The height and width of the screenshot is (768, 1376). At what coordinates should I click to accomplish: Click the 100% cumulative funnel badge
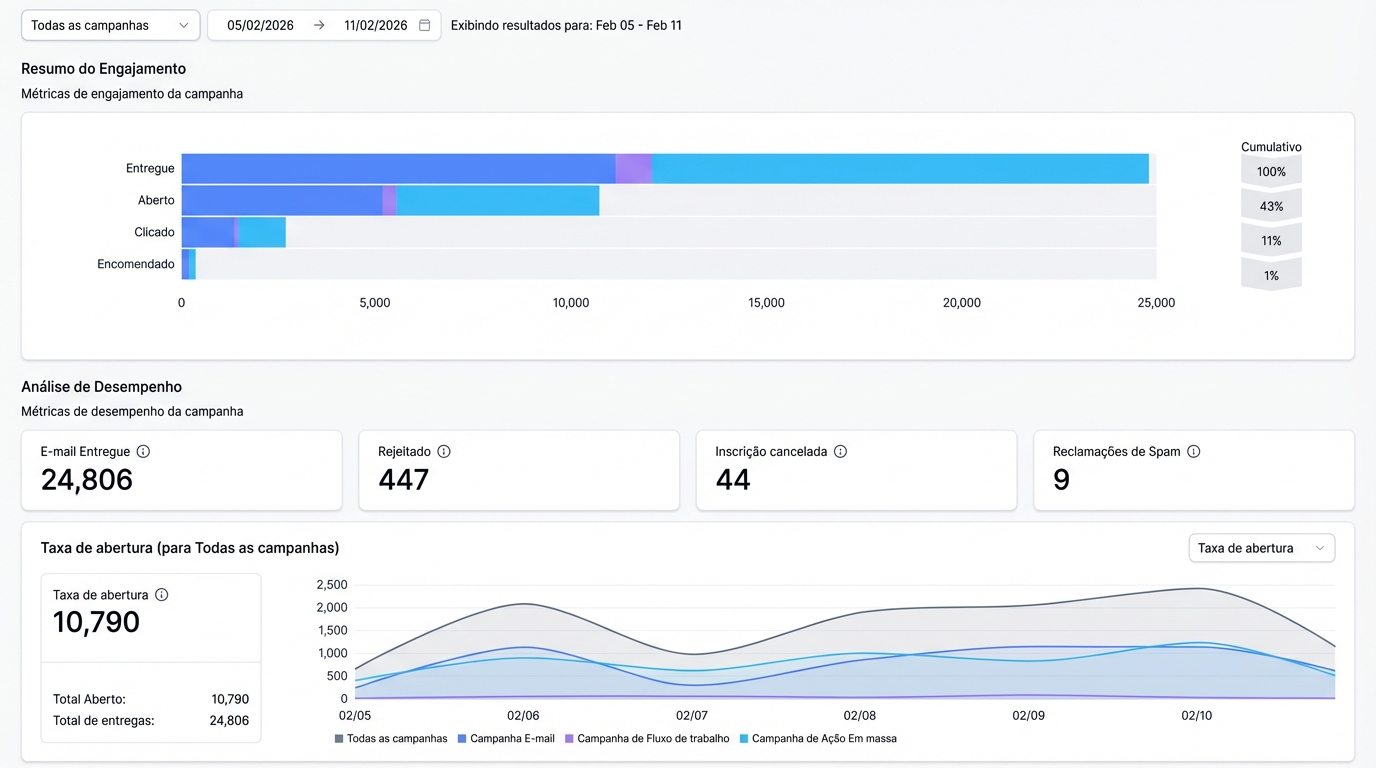1271,172
